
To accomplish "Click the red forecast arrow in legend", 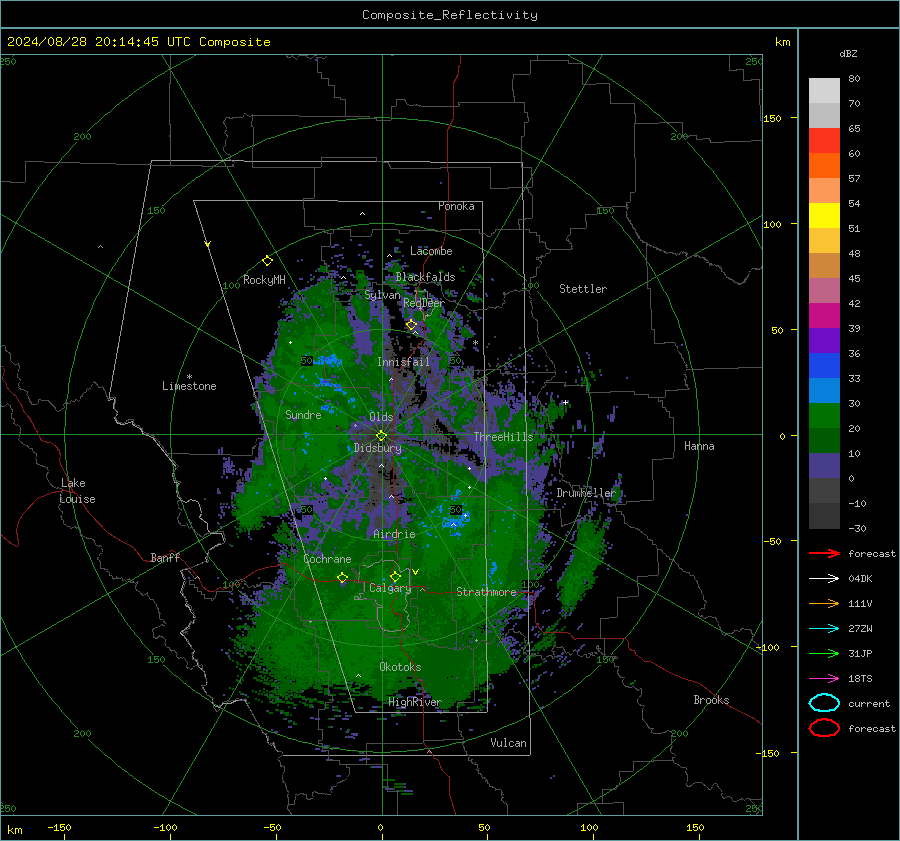I will tap(824, 553).
